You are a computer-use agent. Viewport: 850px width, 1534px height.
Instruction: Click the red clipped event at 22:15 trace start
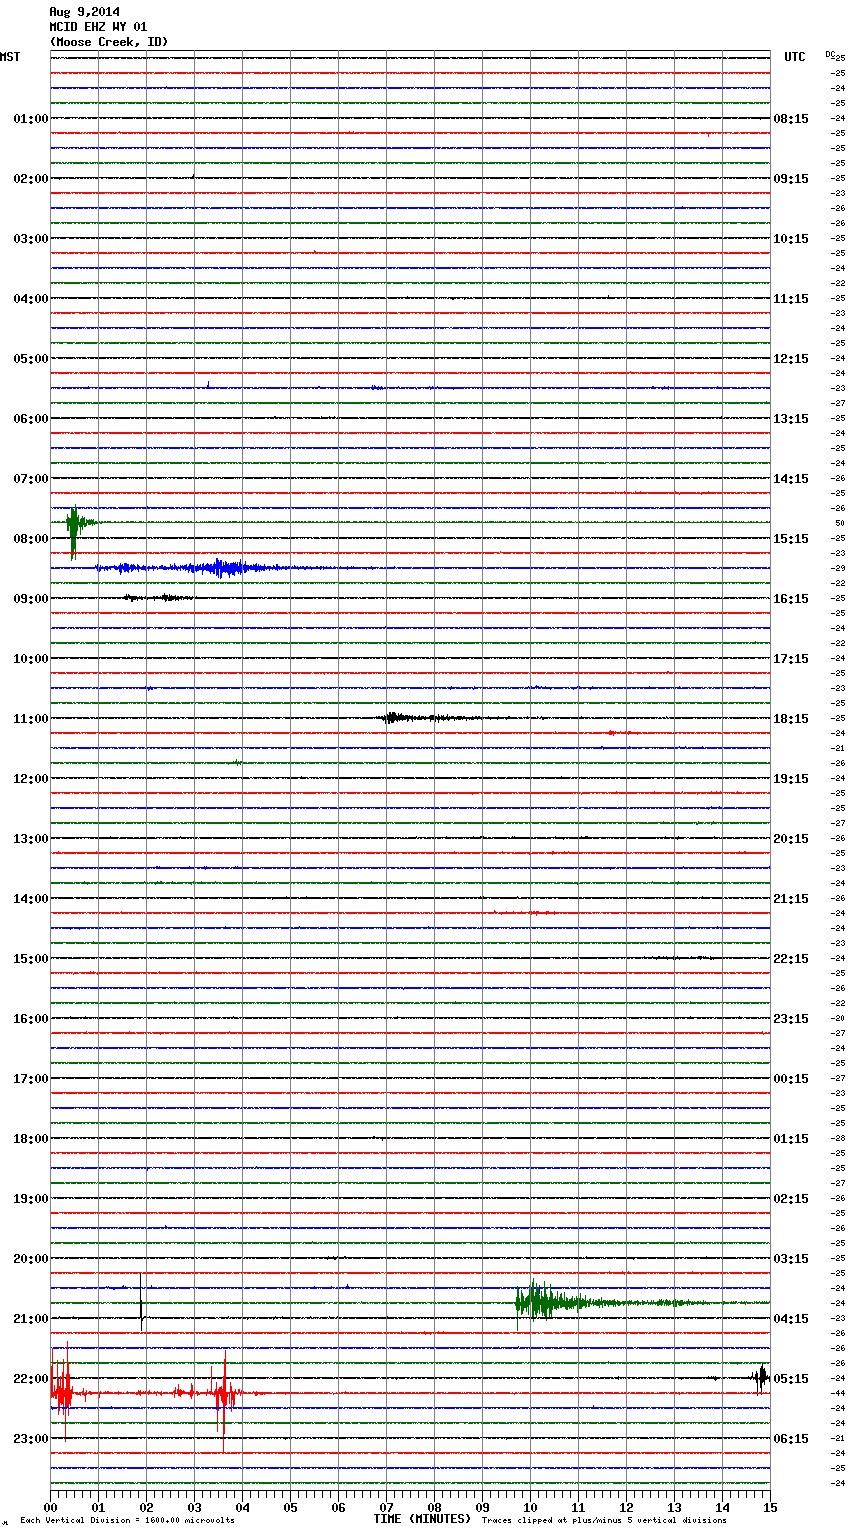[62, 1392]
